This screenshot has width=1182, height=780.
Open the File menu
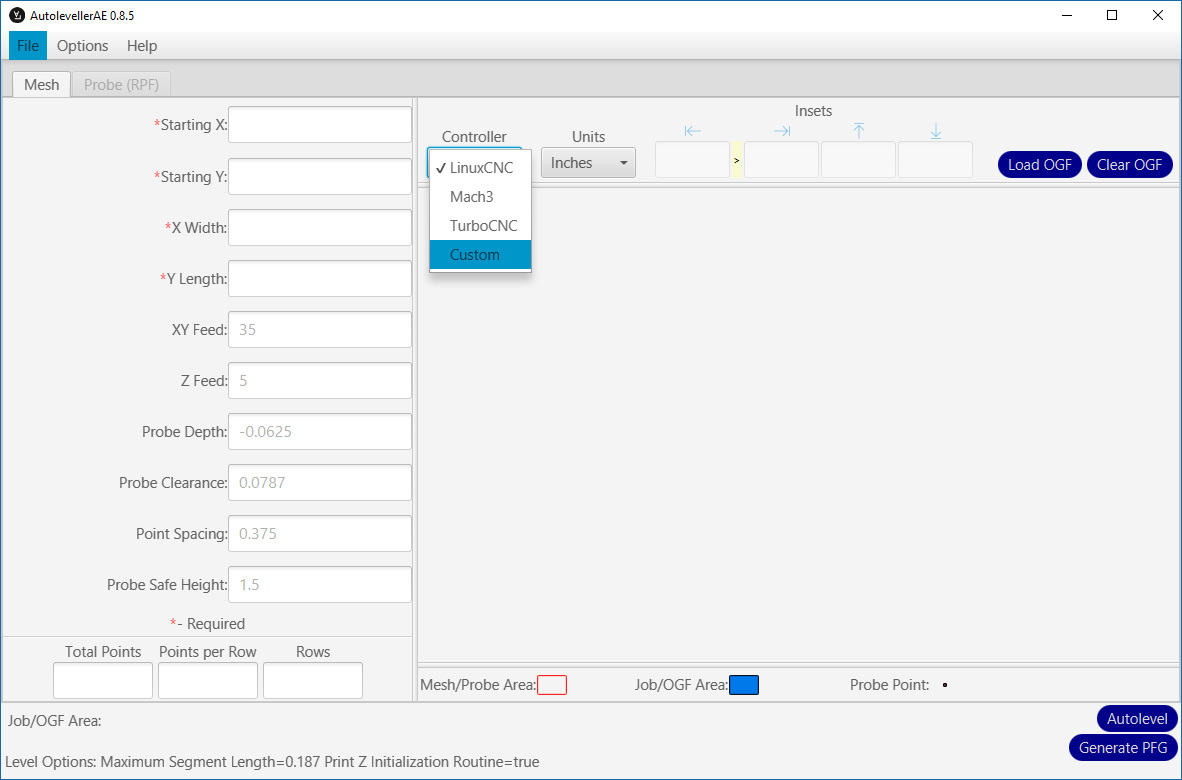tap(28, 46)
